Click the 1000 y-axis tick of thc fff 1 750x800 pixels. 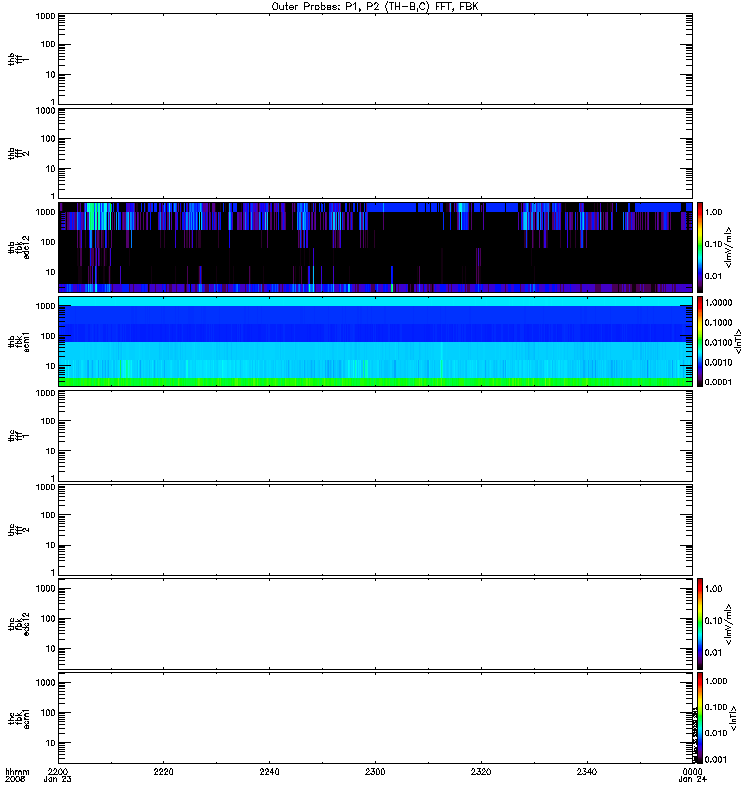coord(45,393)
